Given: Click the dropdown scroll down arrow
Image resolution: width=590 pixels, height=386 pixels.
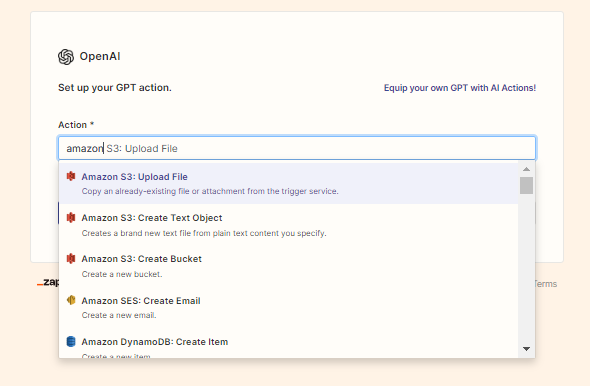Looking at the screenshot, I should click(x=526, y=349).
